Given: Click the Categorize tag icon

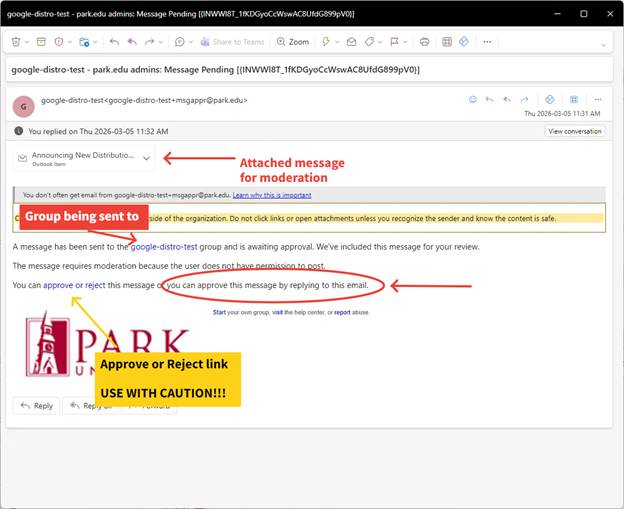Looking at the screenshot, I should pos(369,42).
